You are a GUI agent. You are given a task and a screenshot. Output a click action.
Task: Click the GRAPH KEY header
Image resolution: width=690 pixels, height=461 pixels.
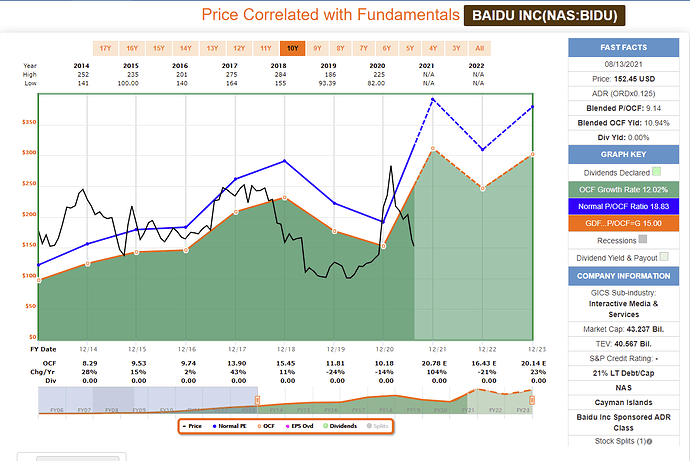coord(624,154)
